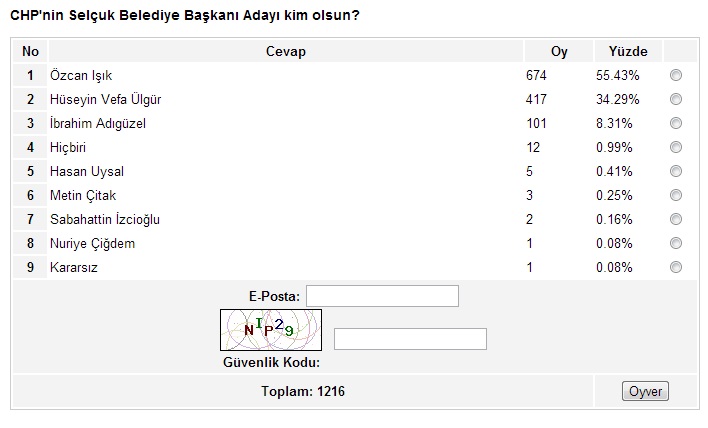Click the Toplam: 1216 total label
This screenshot has height=428, width=708.
pos(303,391)
